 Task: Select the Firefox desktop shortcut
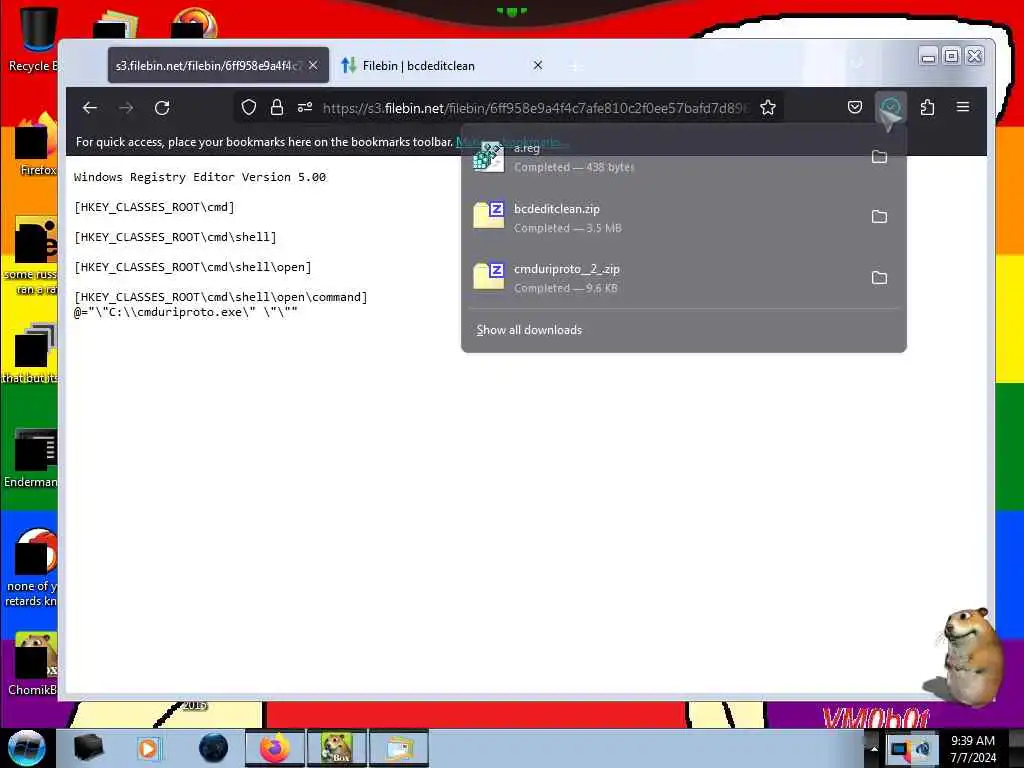tap(34, 145)
